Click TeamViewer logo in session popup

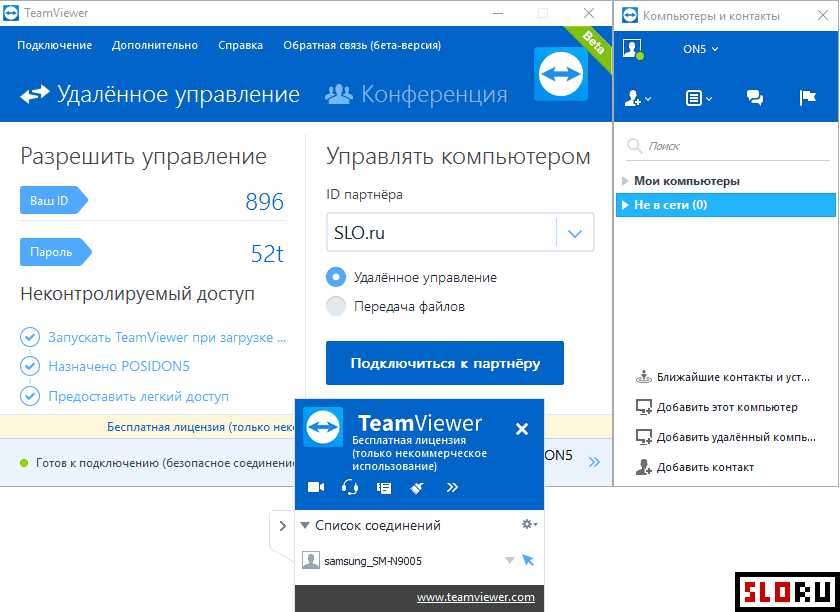point(323,427)
